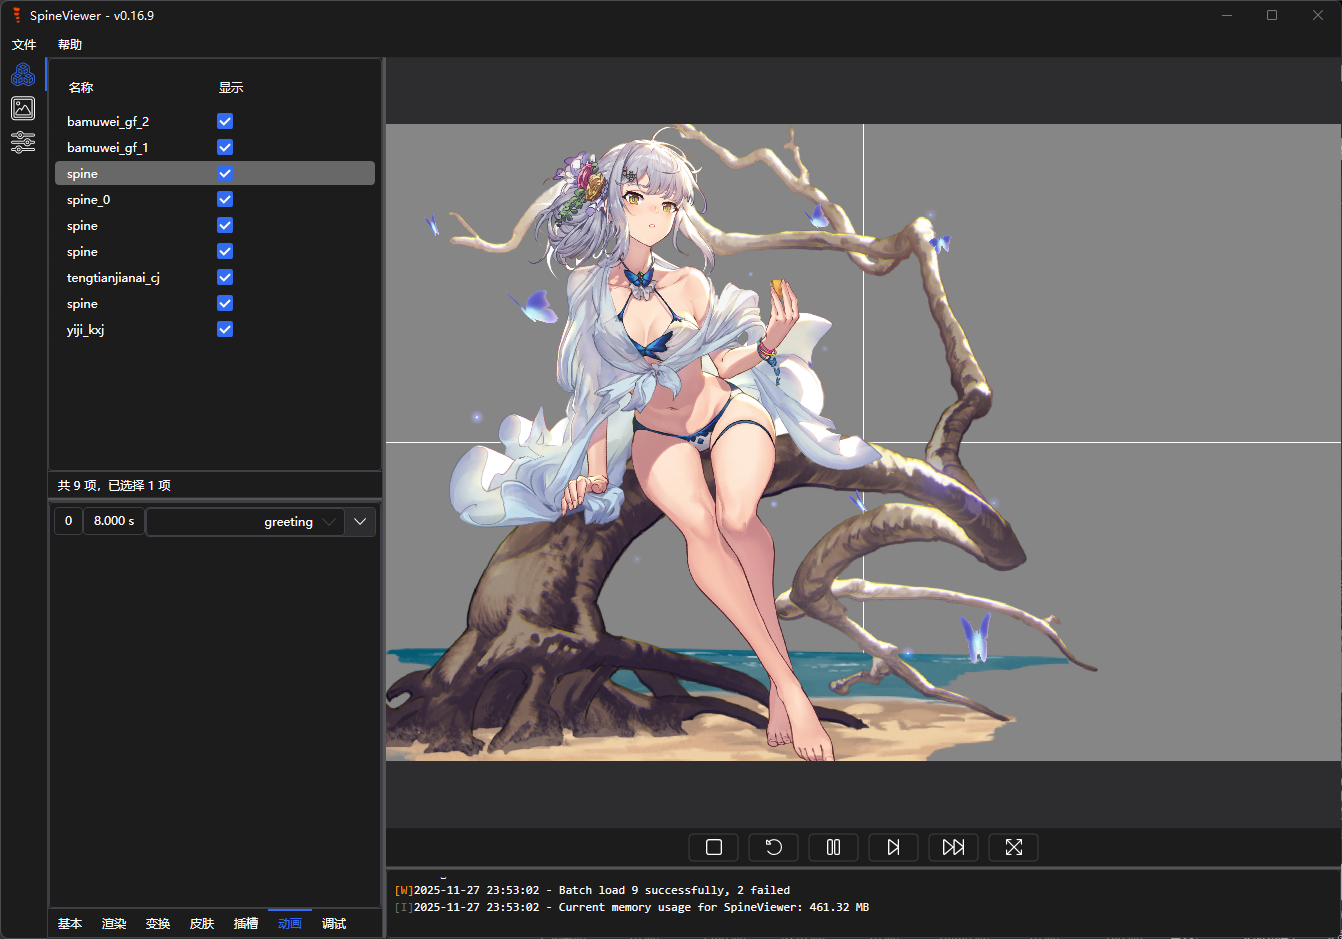Toggle fullscreen preview icon
Image resolution: width=1342 pixels, height=939 pixels.
click(x=1014, y=847)
